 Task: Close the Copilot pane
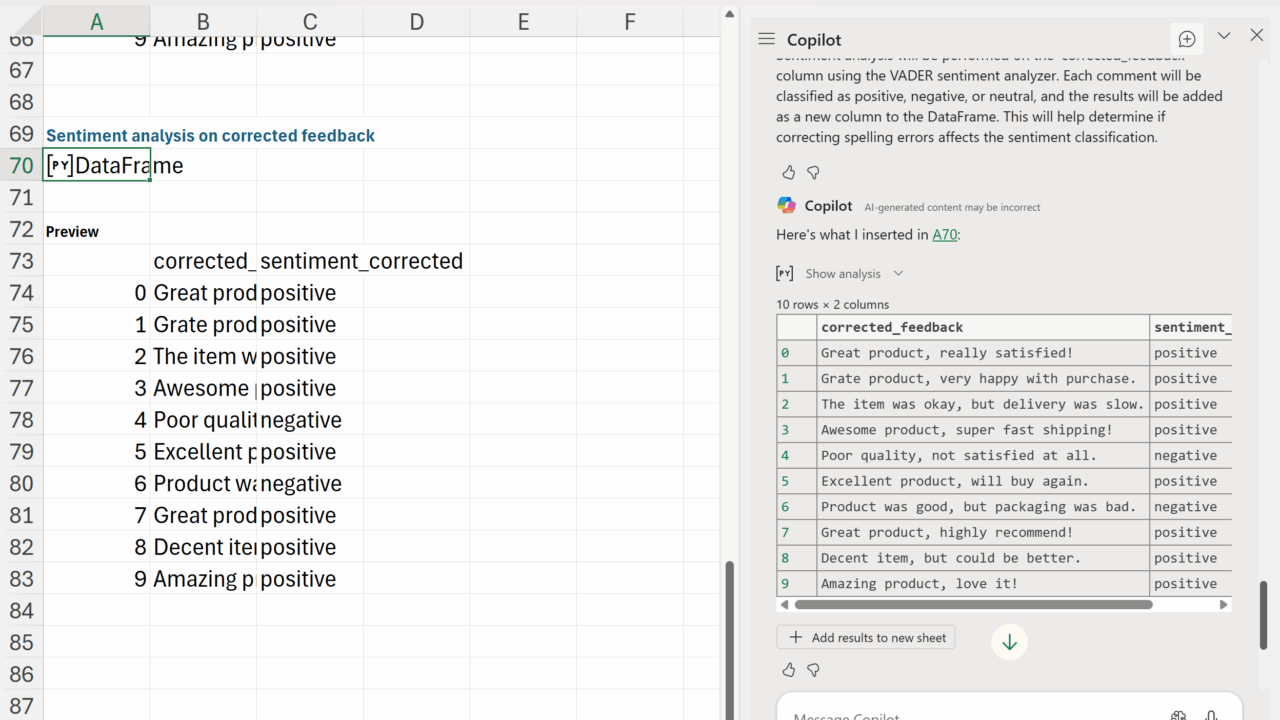tap(1257, 36)
